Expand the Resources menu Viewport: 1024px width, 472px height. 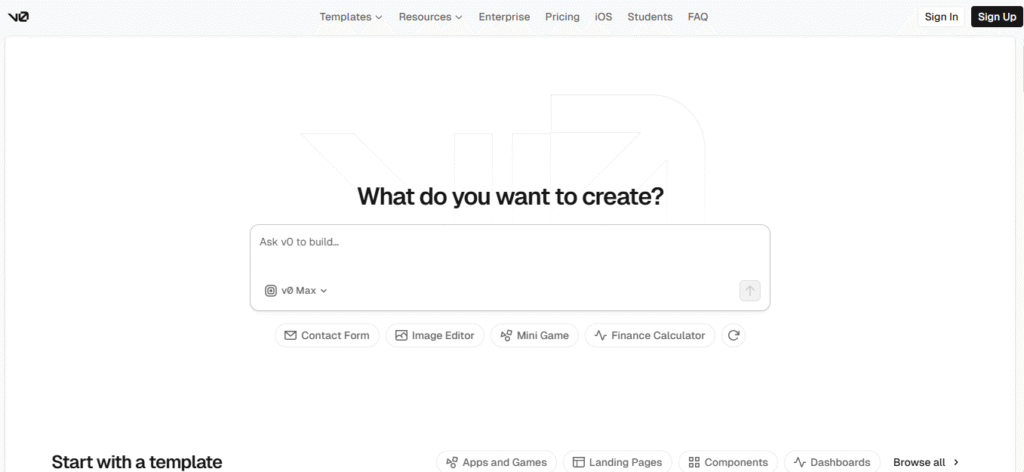430,17
